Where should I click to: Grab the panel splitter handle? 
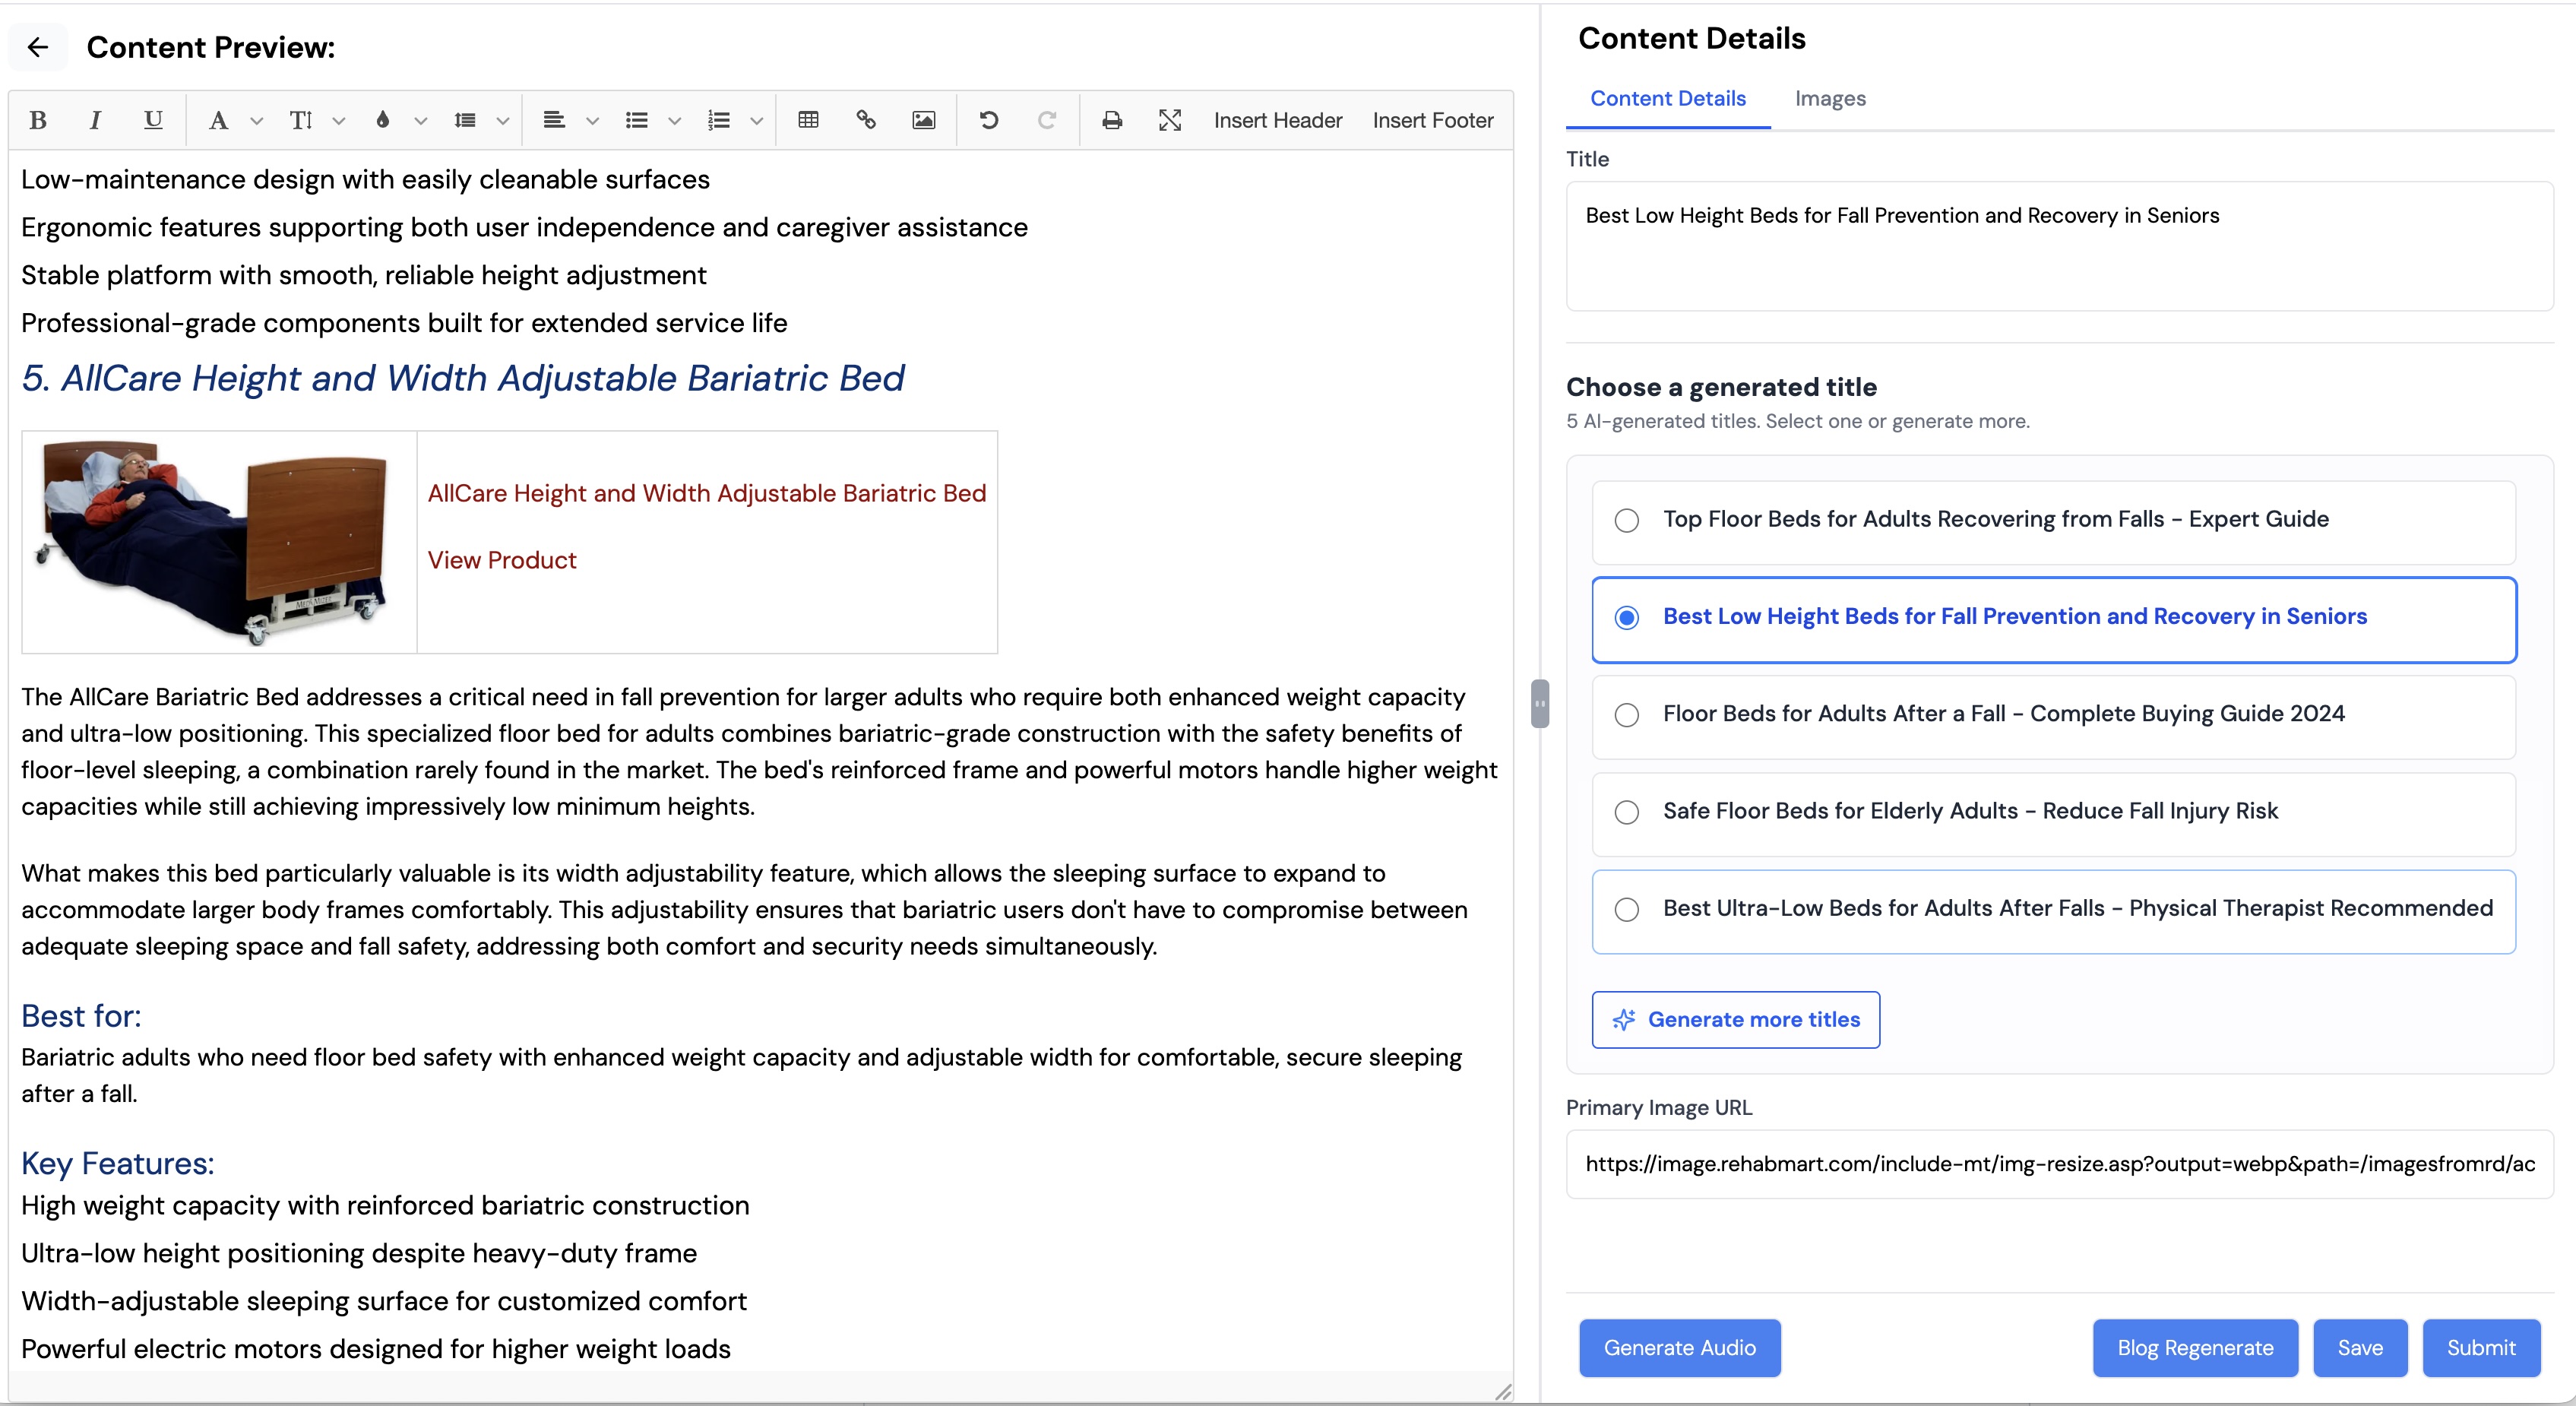[1540, 703]
